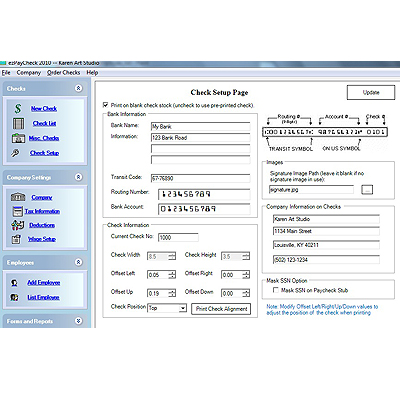
Task: Click the Karen Art Studio company field
Action: click(x=326, y=219)
